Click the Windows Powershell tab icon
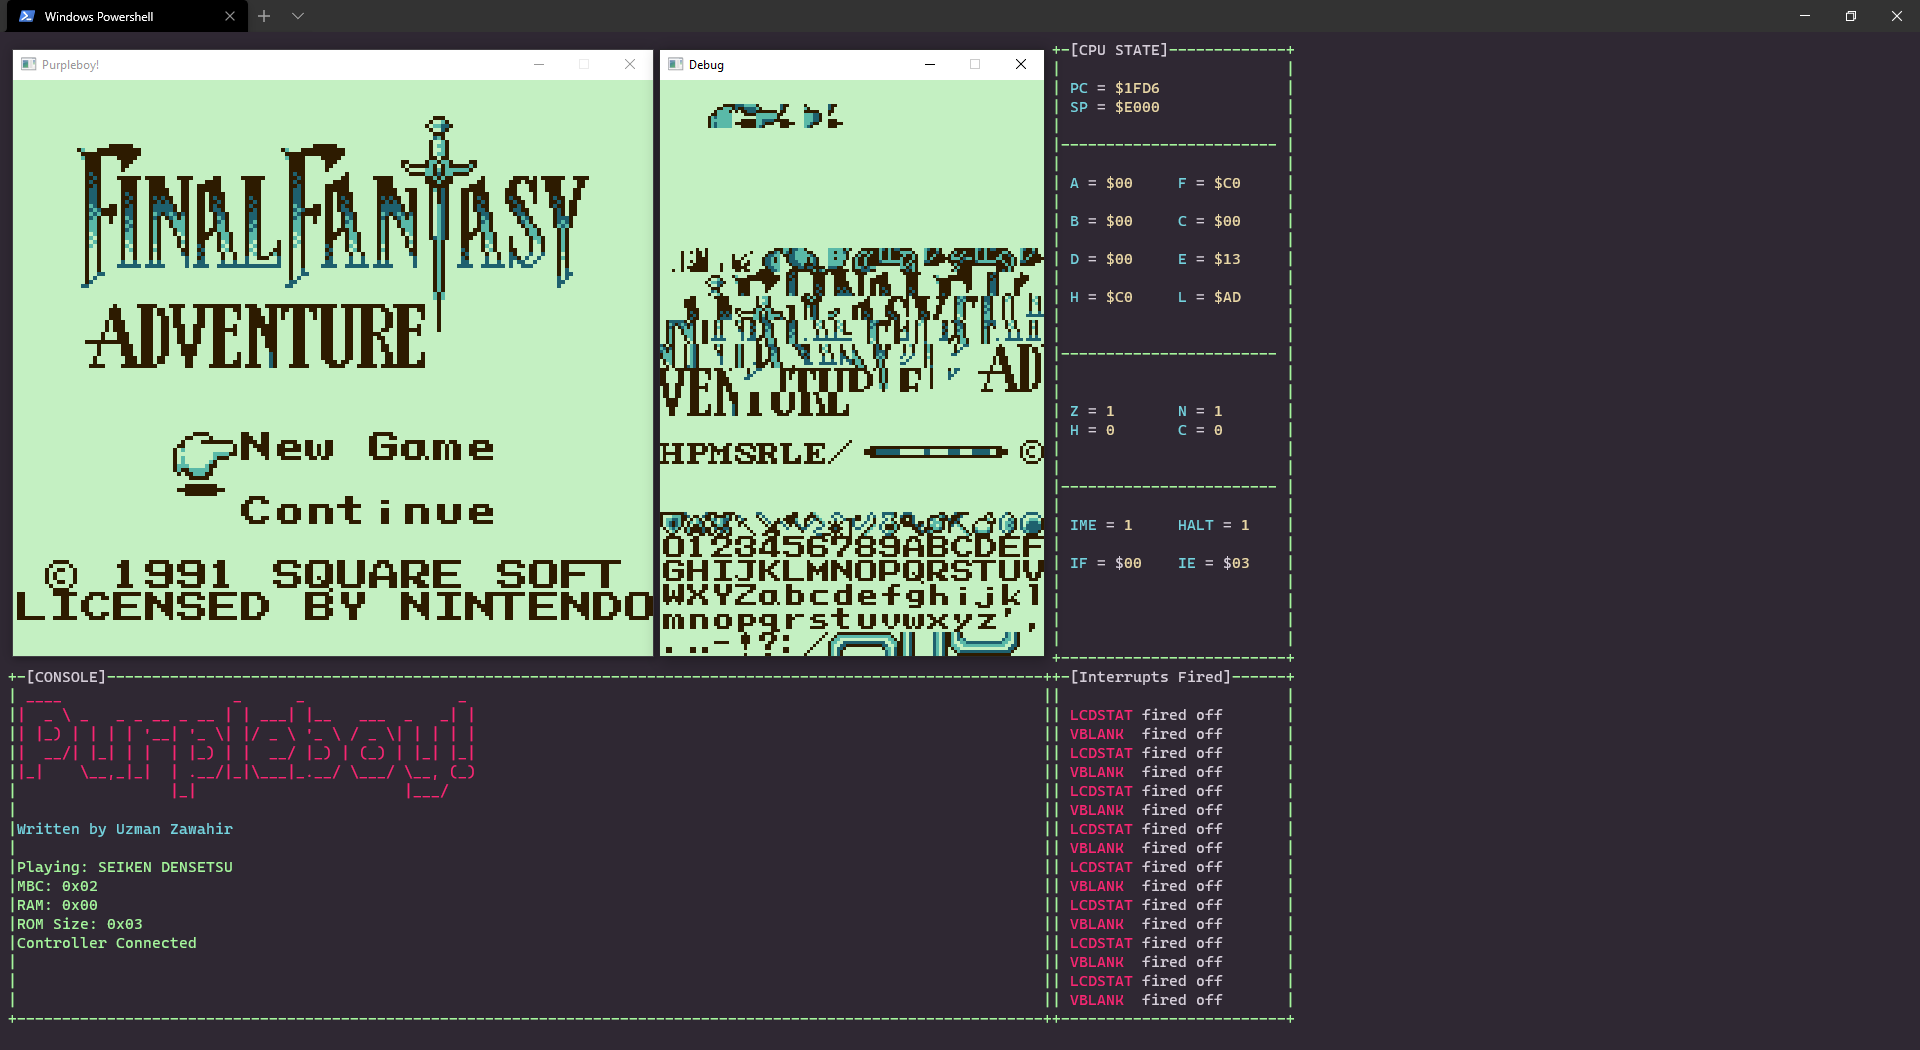The height and width of the screenshot is (1050, 1920). coord(27,16)
